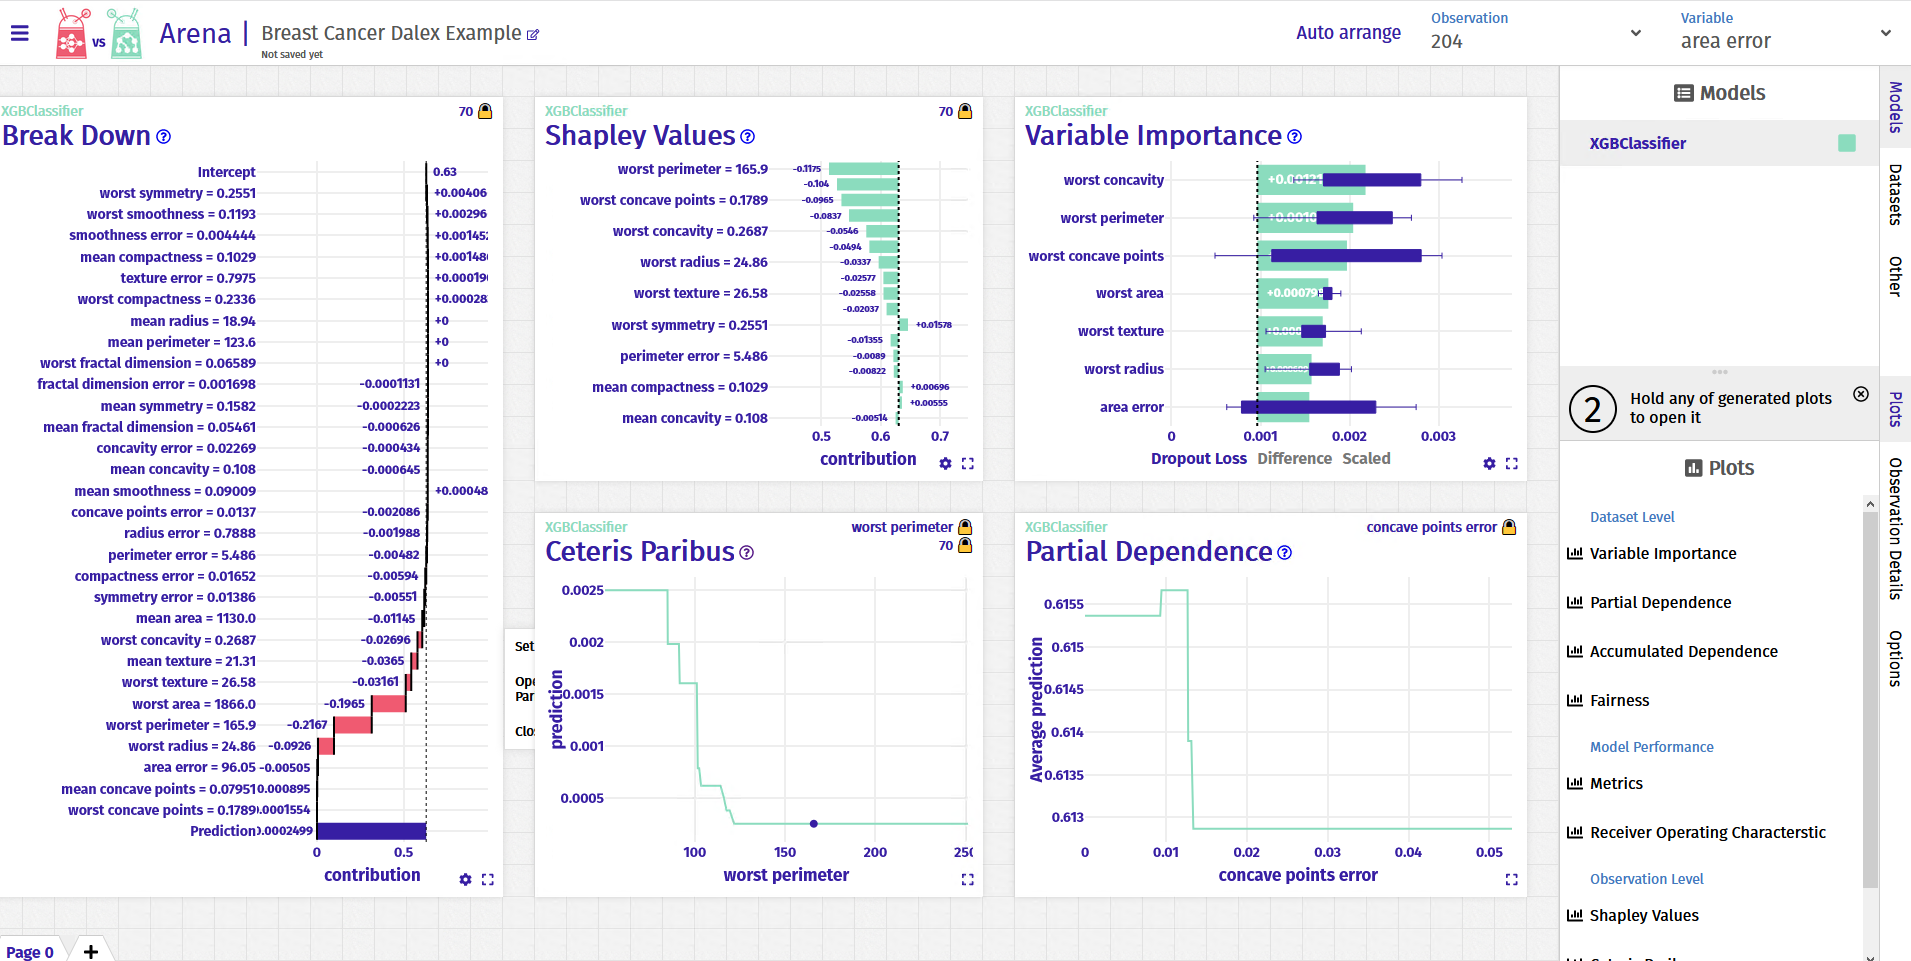Close the 'Hold any of generated plots' hint
Viewport: 1911px width, 961px height.
(x=1861, y=394)
